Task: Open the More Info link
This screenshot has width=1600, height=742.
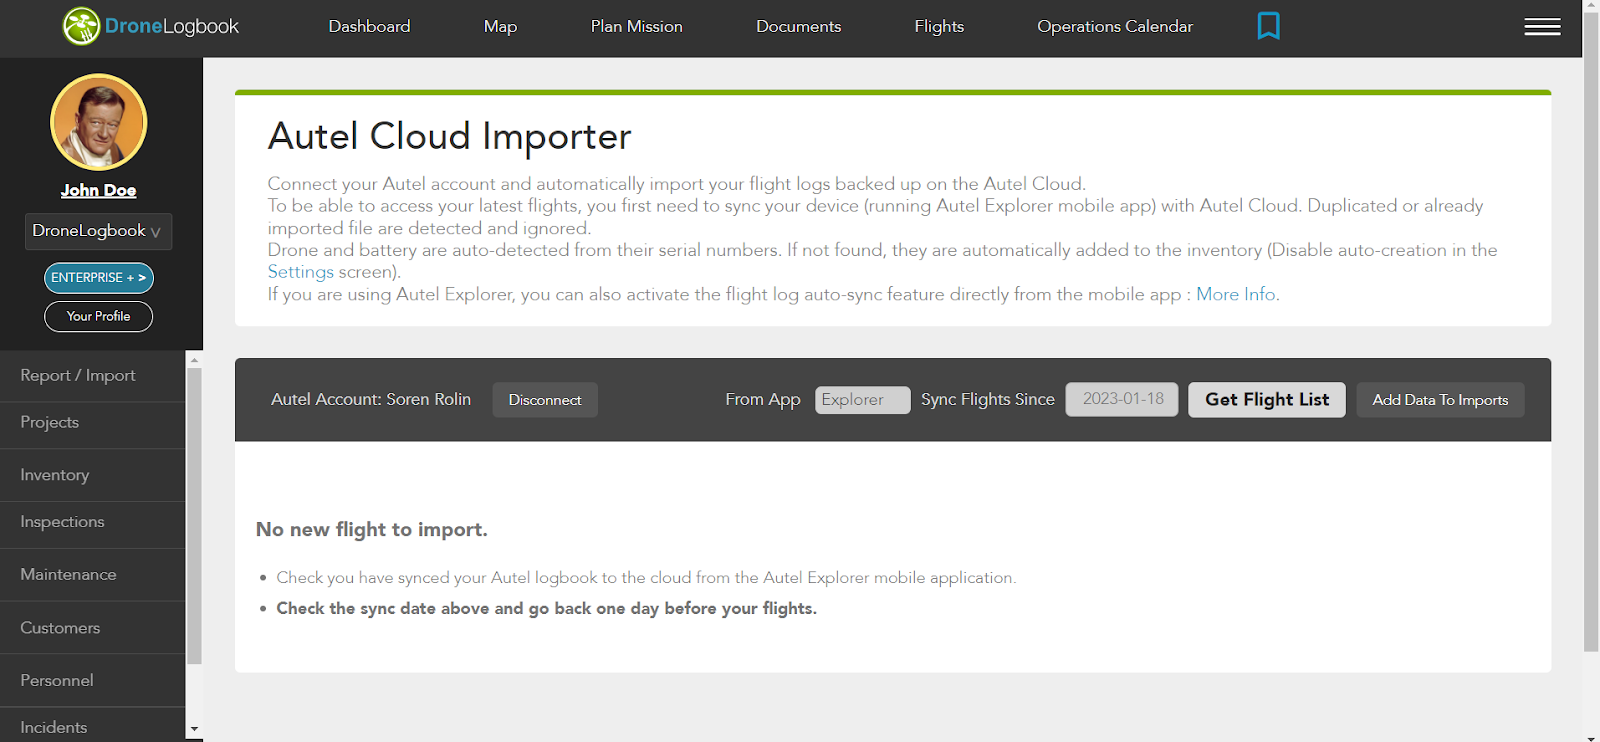Action: tap(1236, 294)
